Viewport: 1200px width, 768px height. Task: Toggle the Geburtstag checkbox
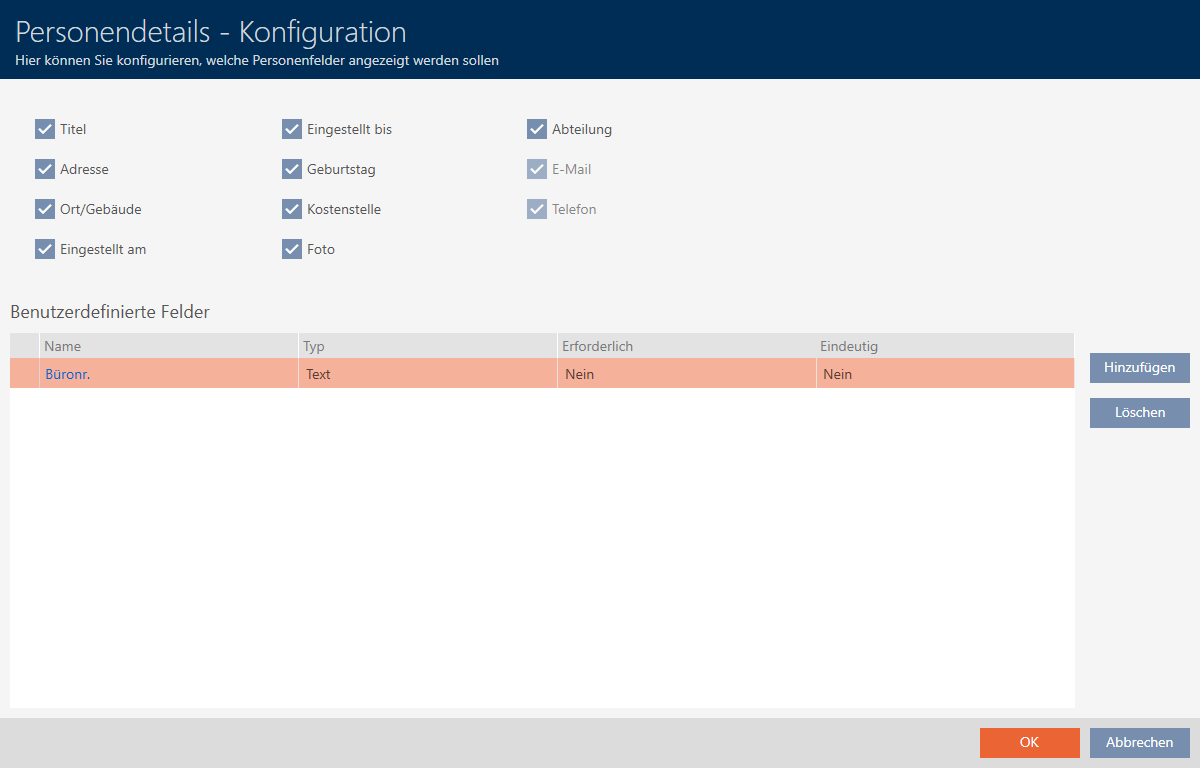pos(292,169)
